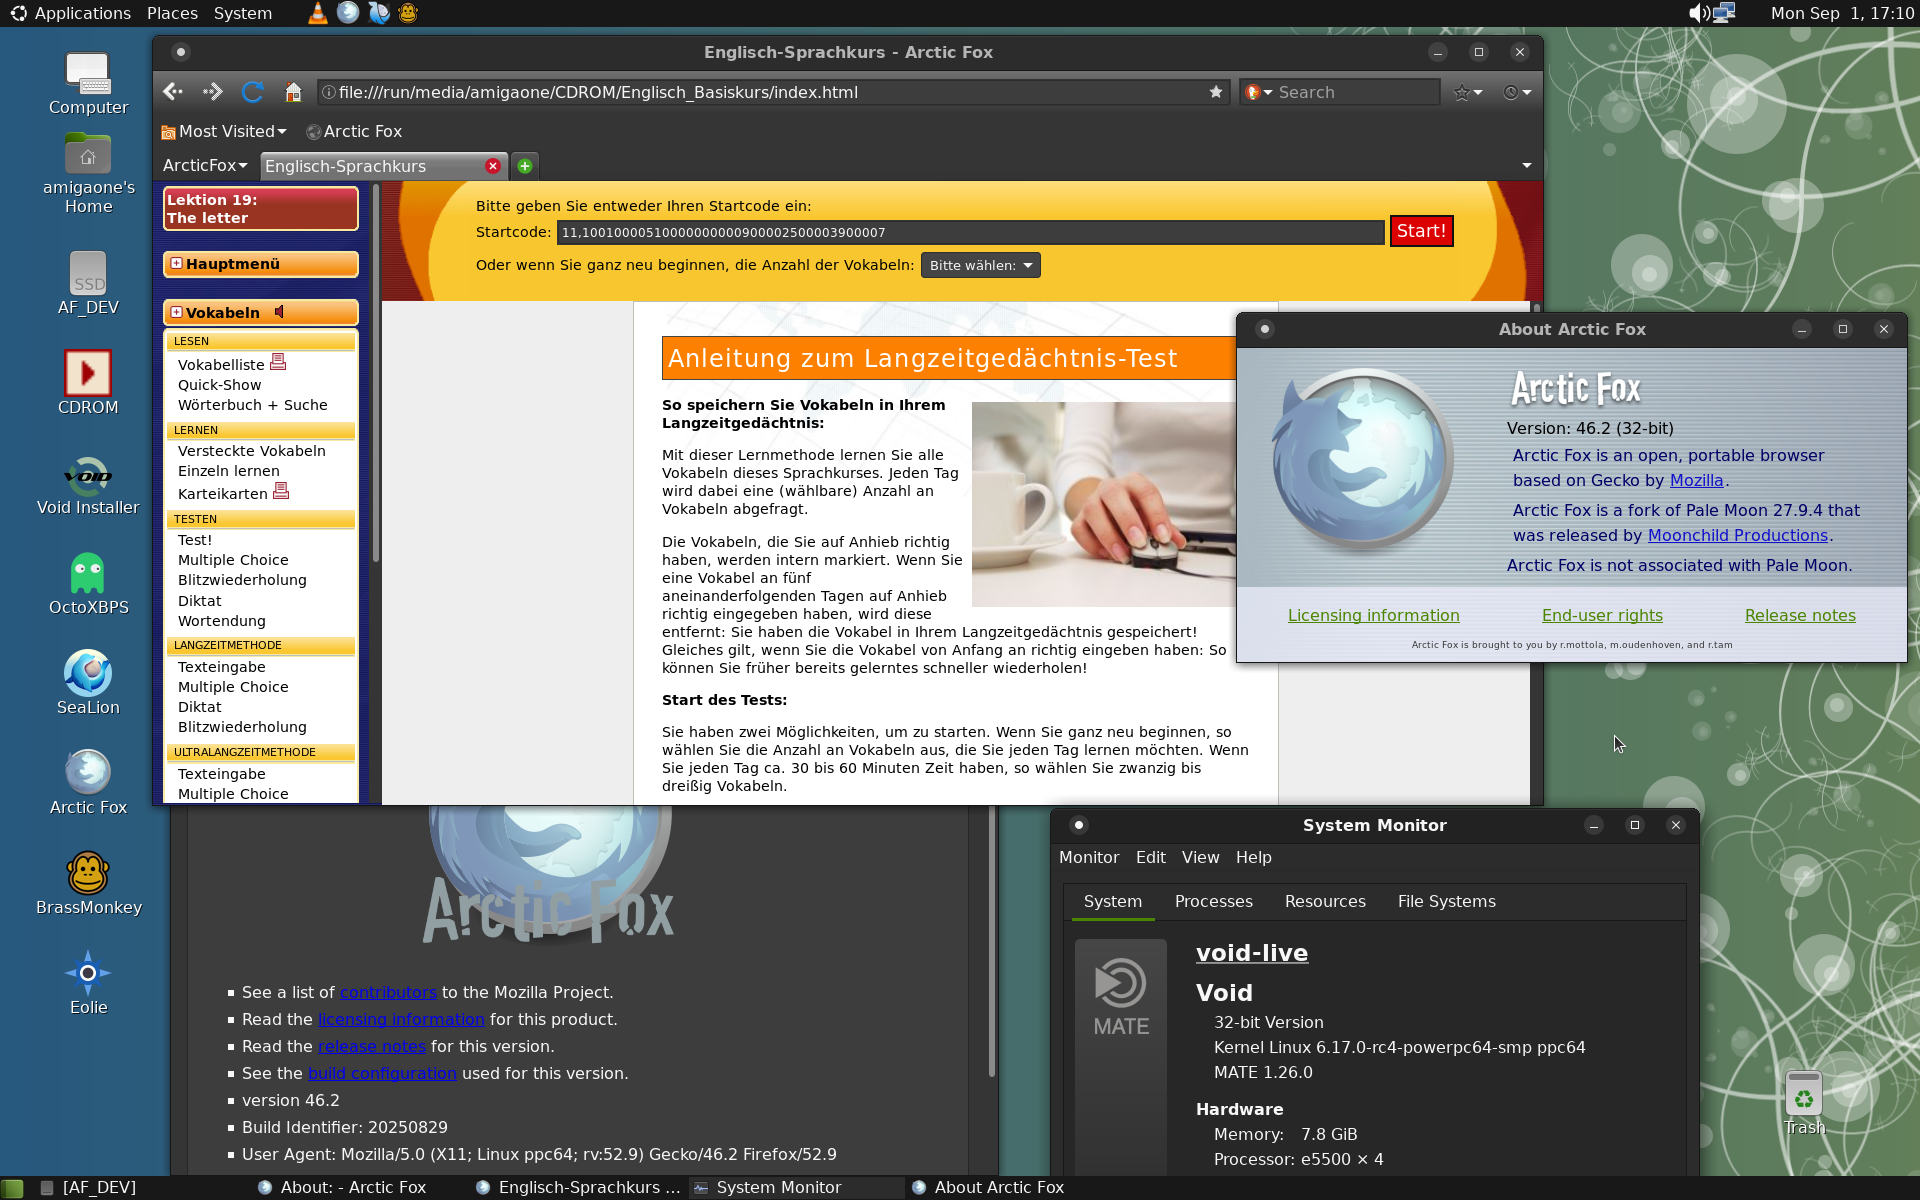This screenshot has width=1920, height=1200.
Task: Open the Most Visited bookmarks dropdown
Action: click(x=224, y=131)
